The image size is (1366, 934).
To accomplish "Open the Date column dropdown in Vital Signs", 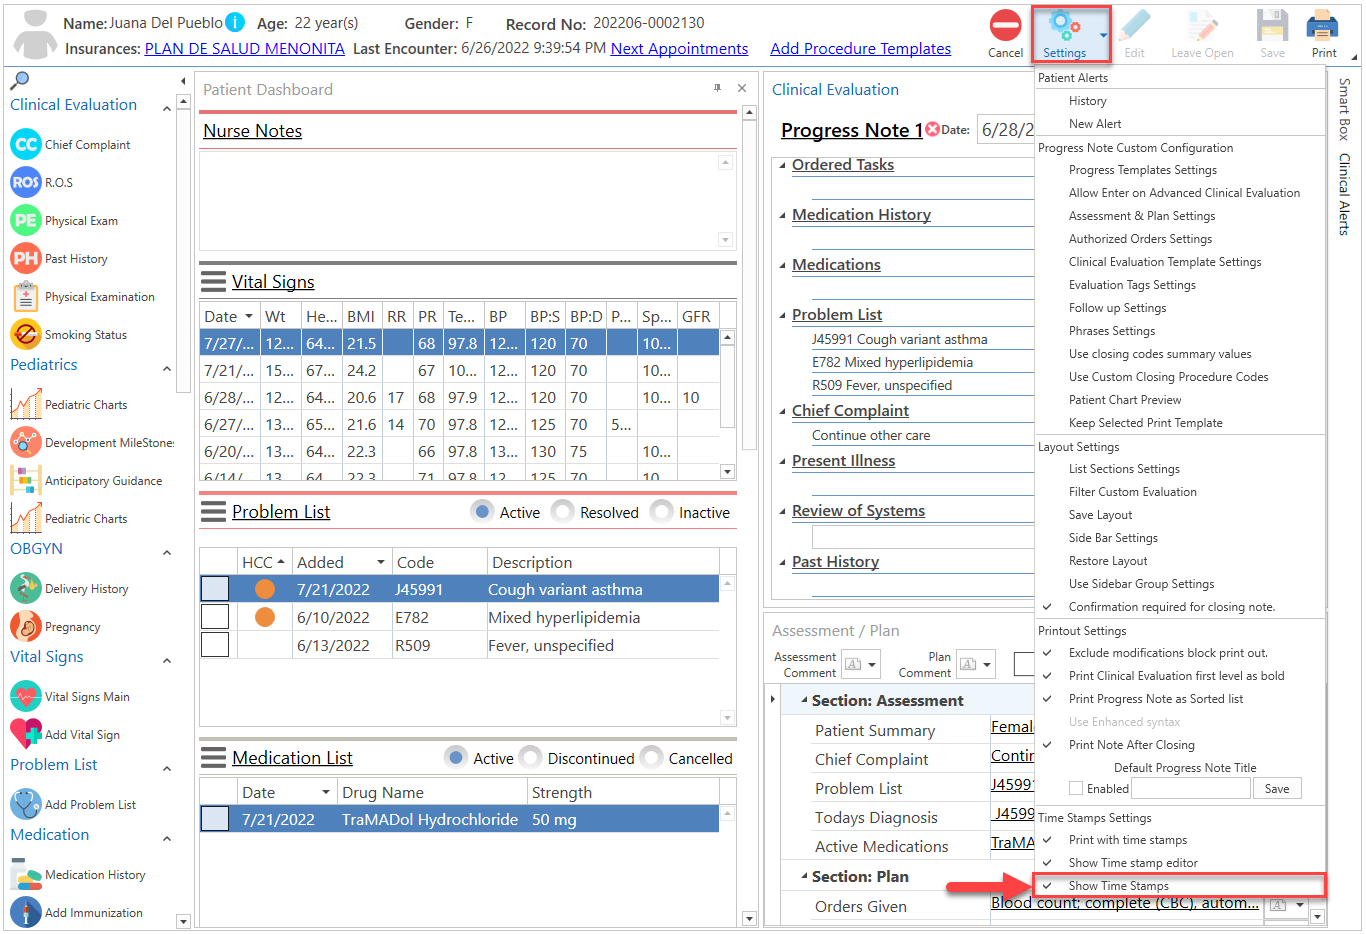I will 248,316.
